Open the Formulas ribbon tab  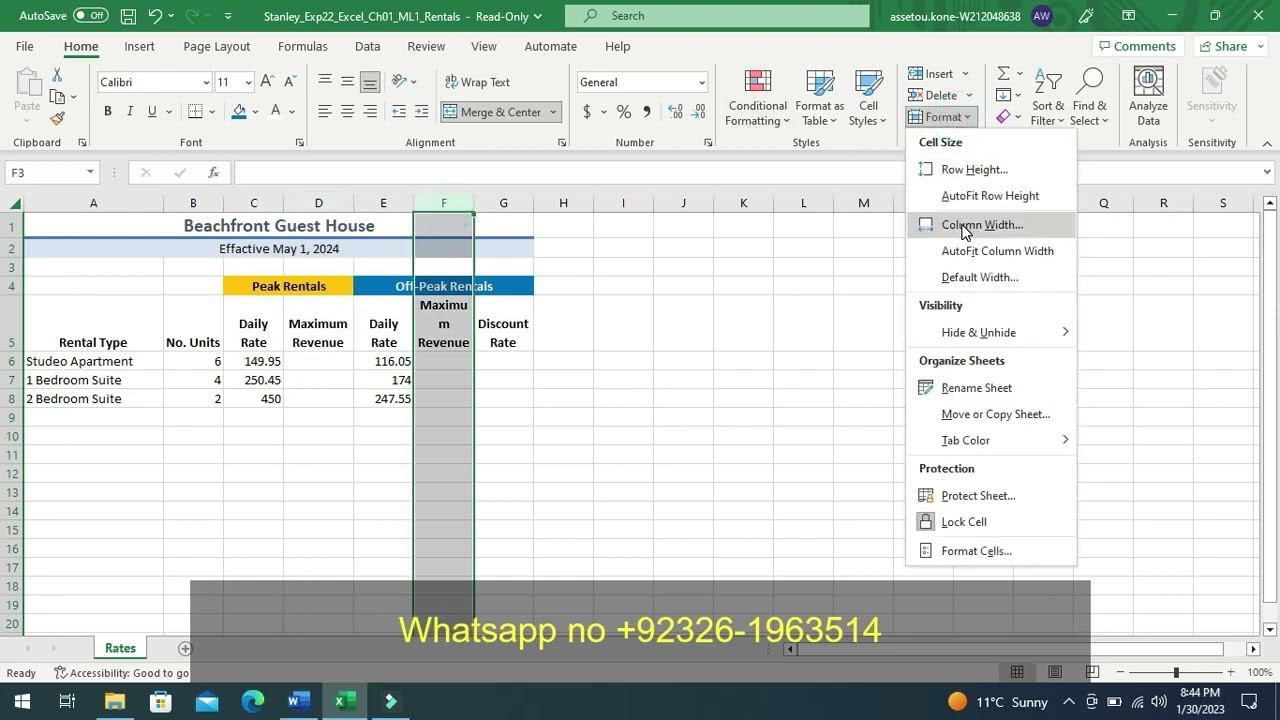tap(303, 47)
